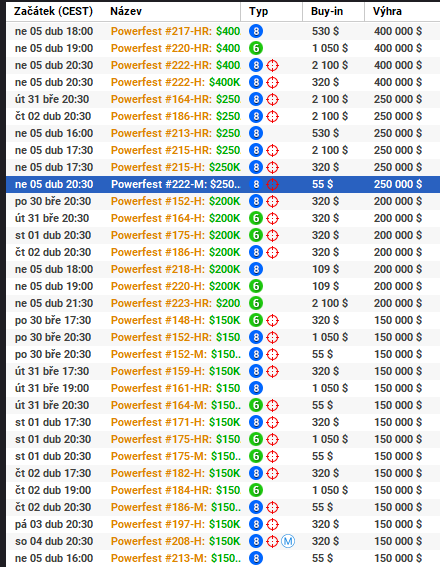The image size is (440, 567).
Task: Click the 6-max icon for Powerfest #220-HR
Action: [256, 48]
